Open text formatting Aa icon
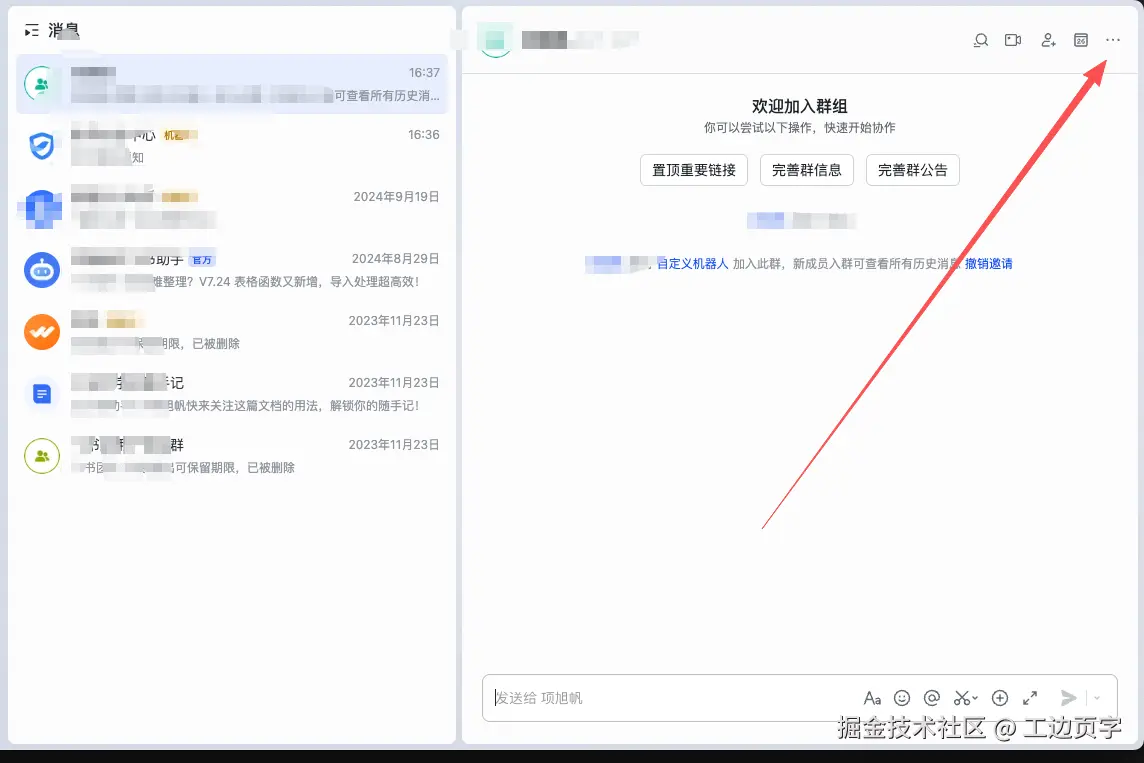Viewport: 1144px width, 763px height. pos(872,698)
